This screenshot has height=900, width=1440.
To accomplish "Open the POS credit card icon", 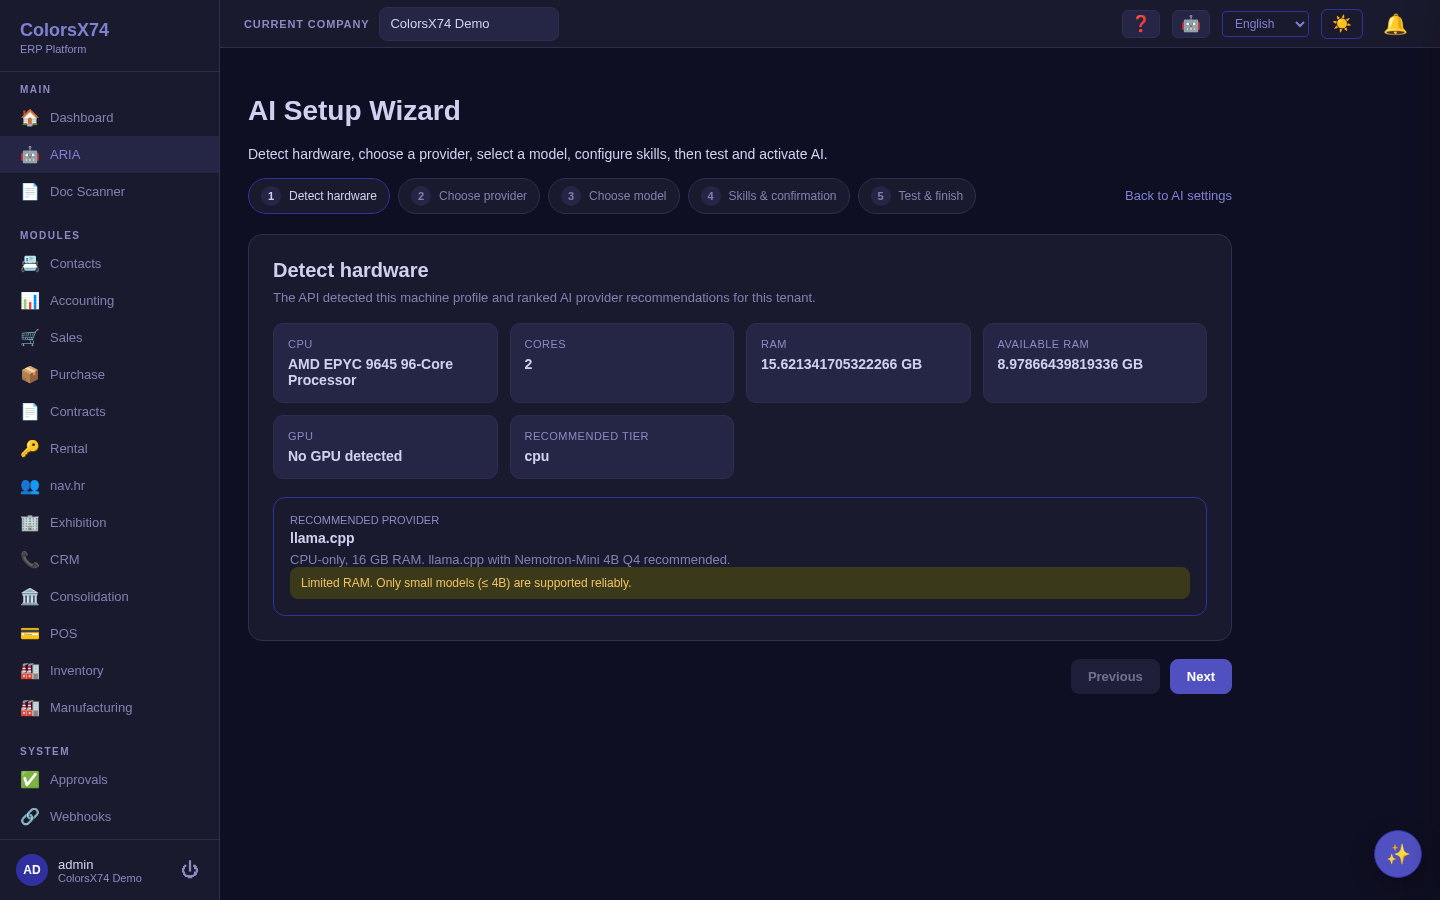I will pyautogui.click(x=30, y=633).
